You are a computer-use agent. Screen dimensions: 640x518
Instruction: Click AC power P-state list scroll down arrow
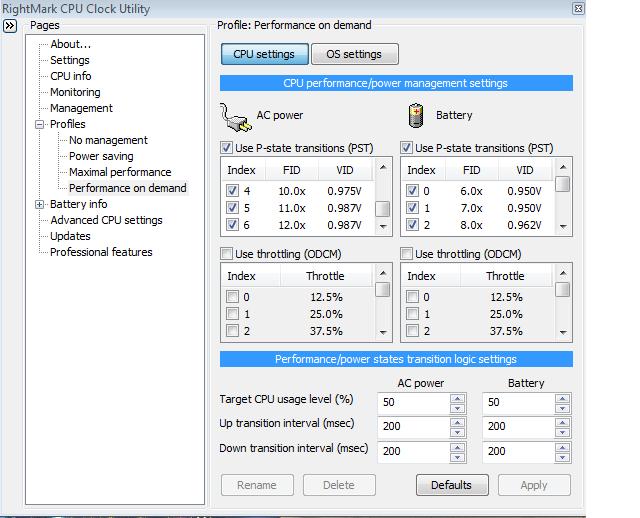383,227
